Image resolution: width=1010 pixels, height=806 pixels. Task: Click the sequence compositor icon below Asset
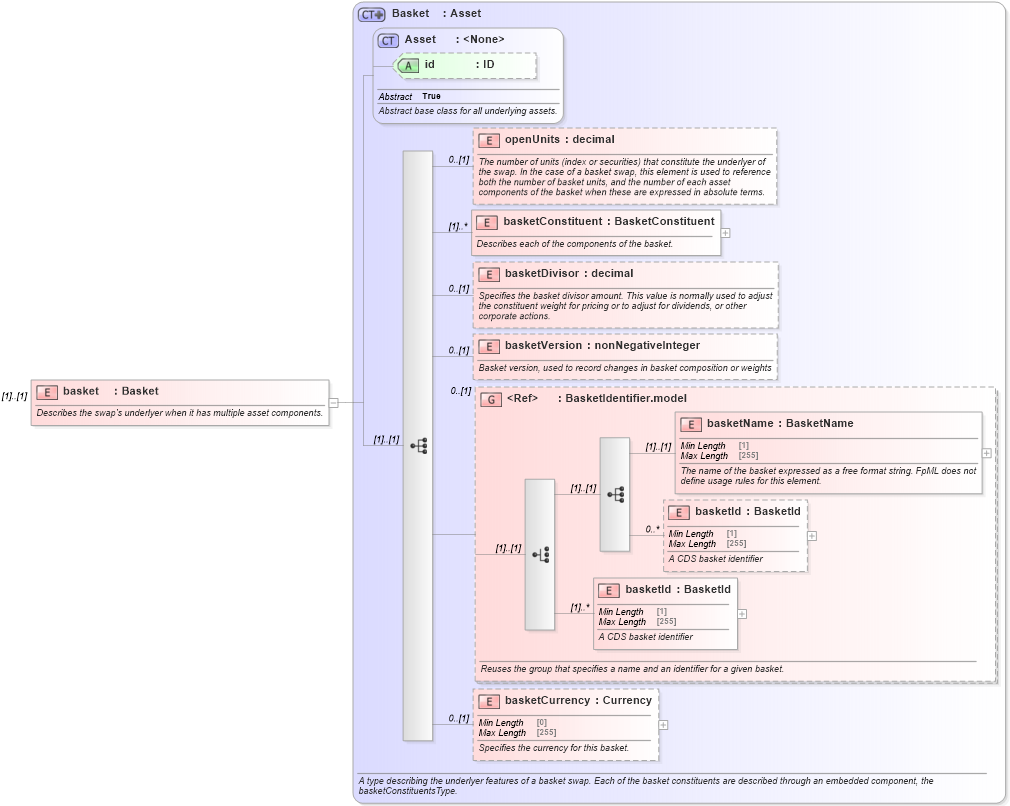tap(417, 444)
